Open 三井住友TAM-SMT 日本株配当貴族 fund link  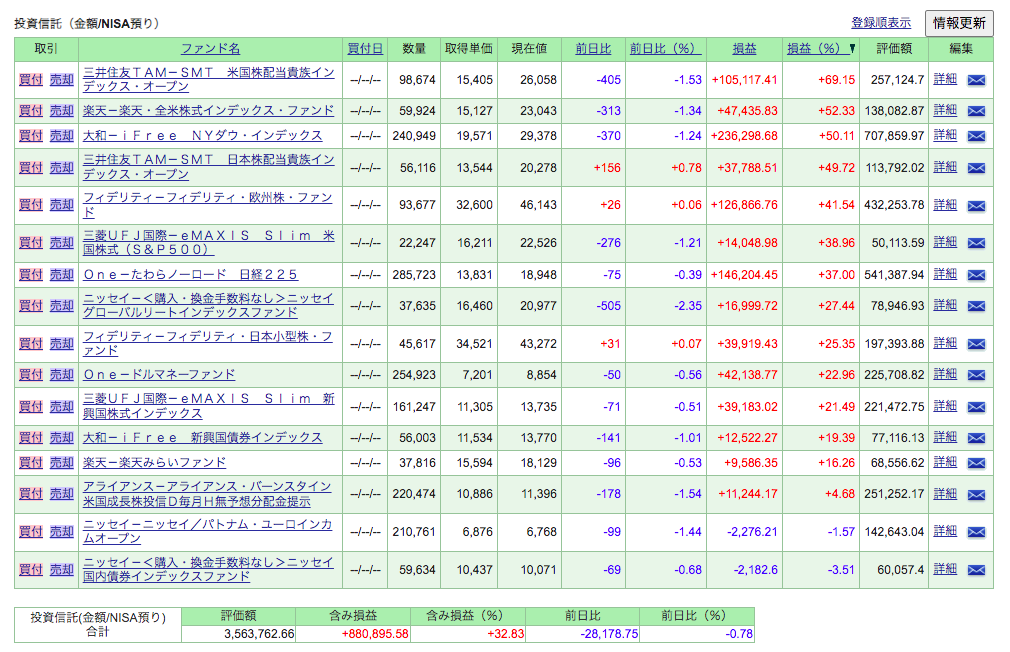coord(209,167)
